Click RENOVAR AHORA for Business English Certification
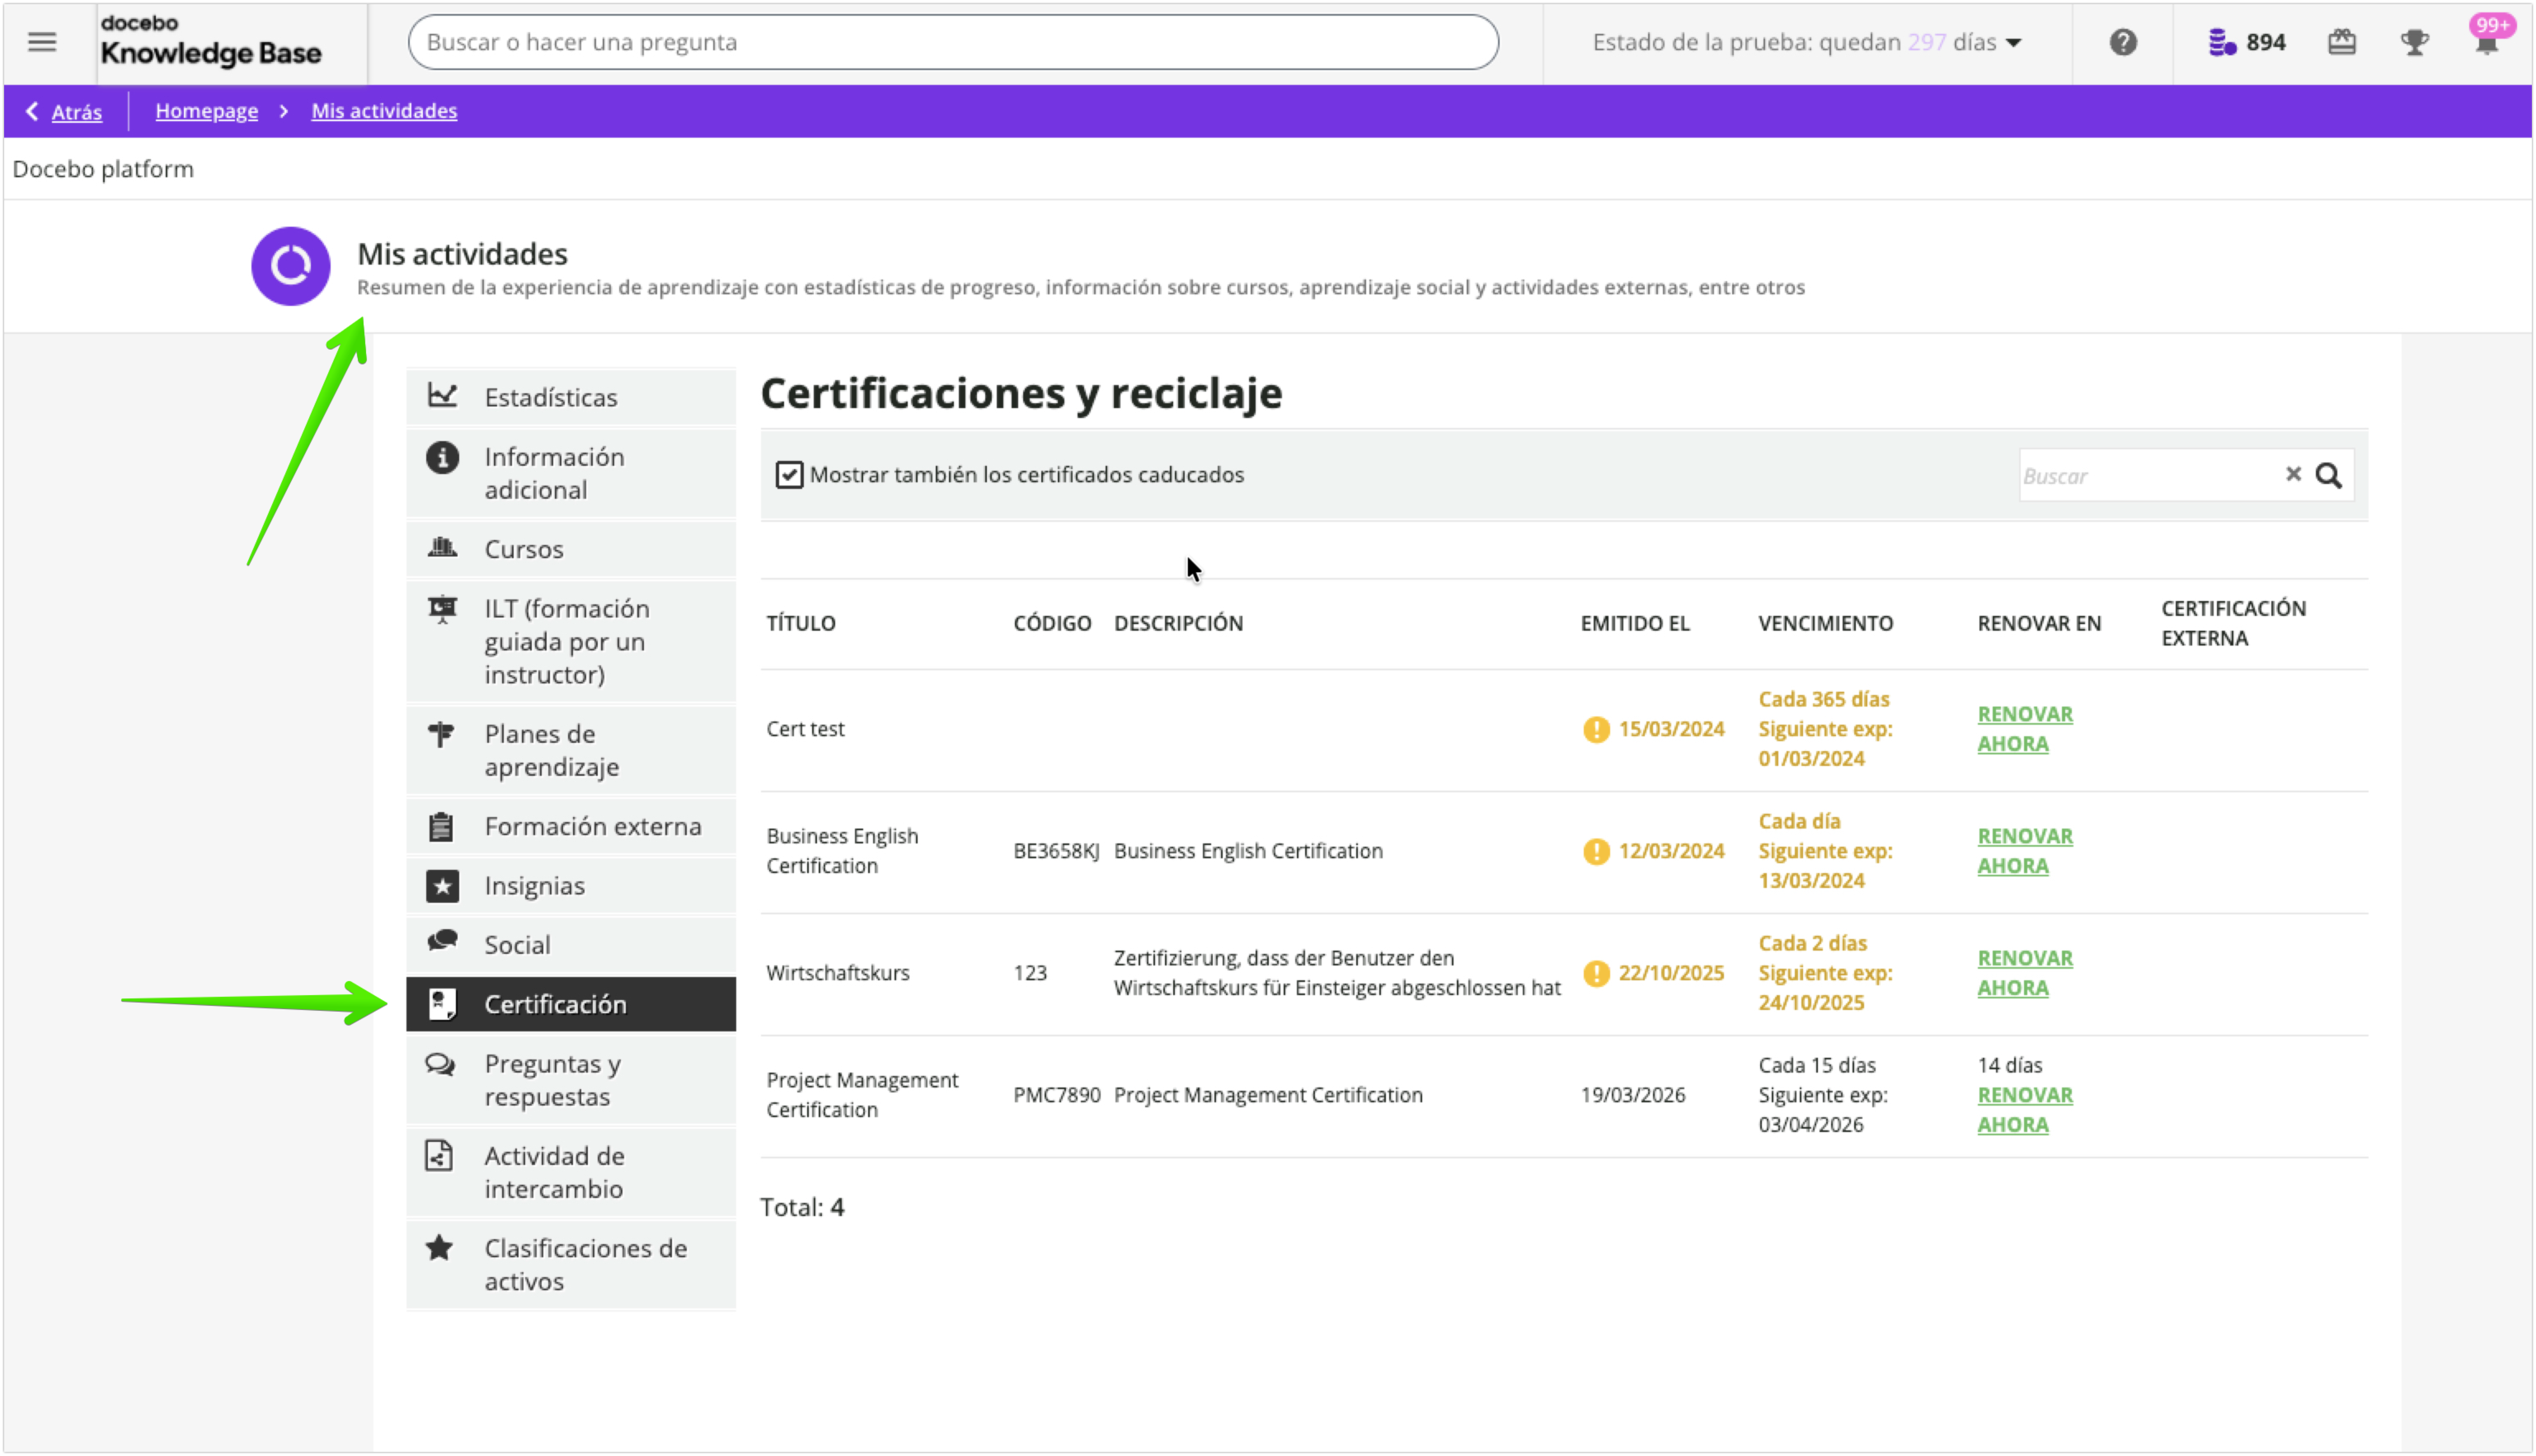 tap(2024, 850)
